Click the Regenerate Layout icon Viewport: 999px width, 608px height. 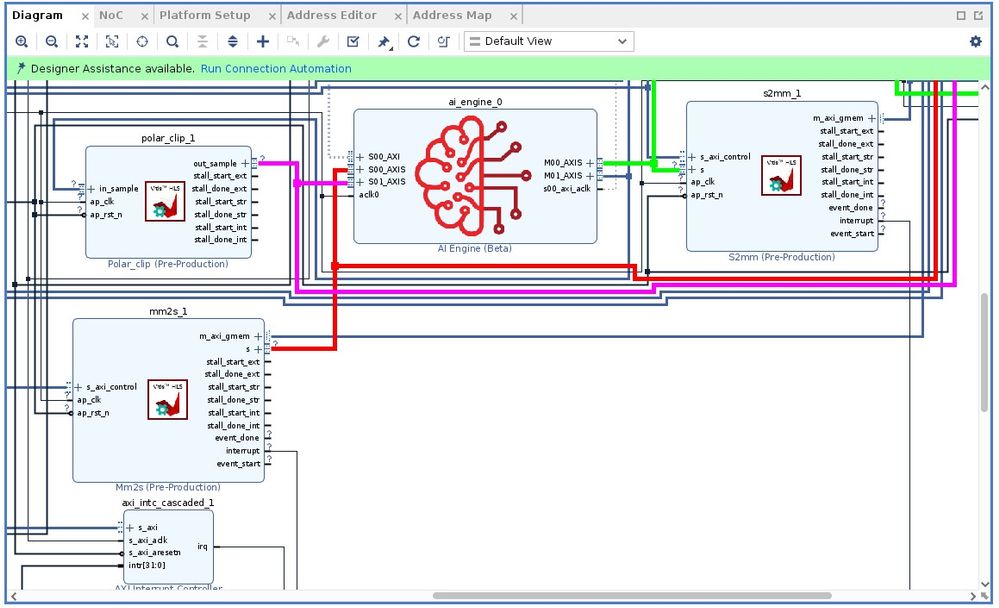[413, 41]
